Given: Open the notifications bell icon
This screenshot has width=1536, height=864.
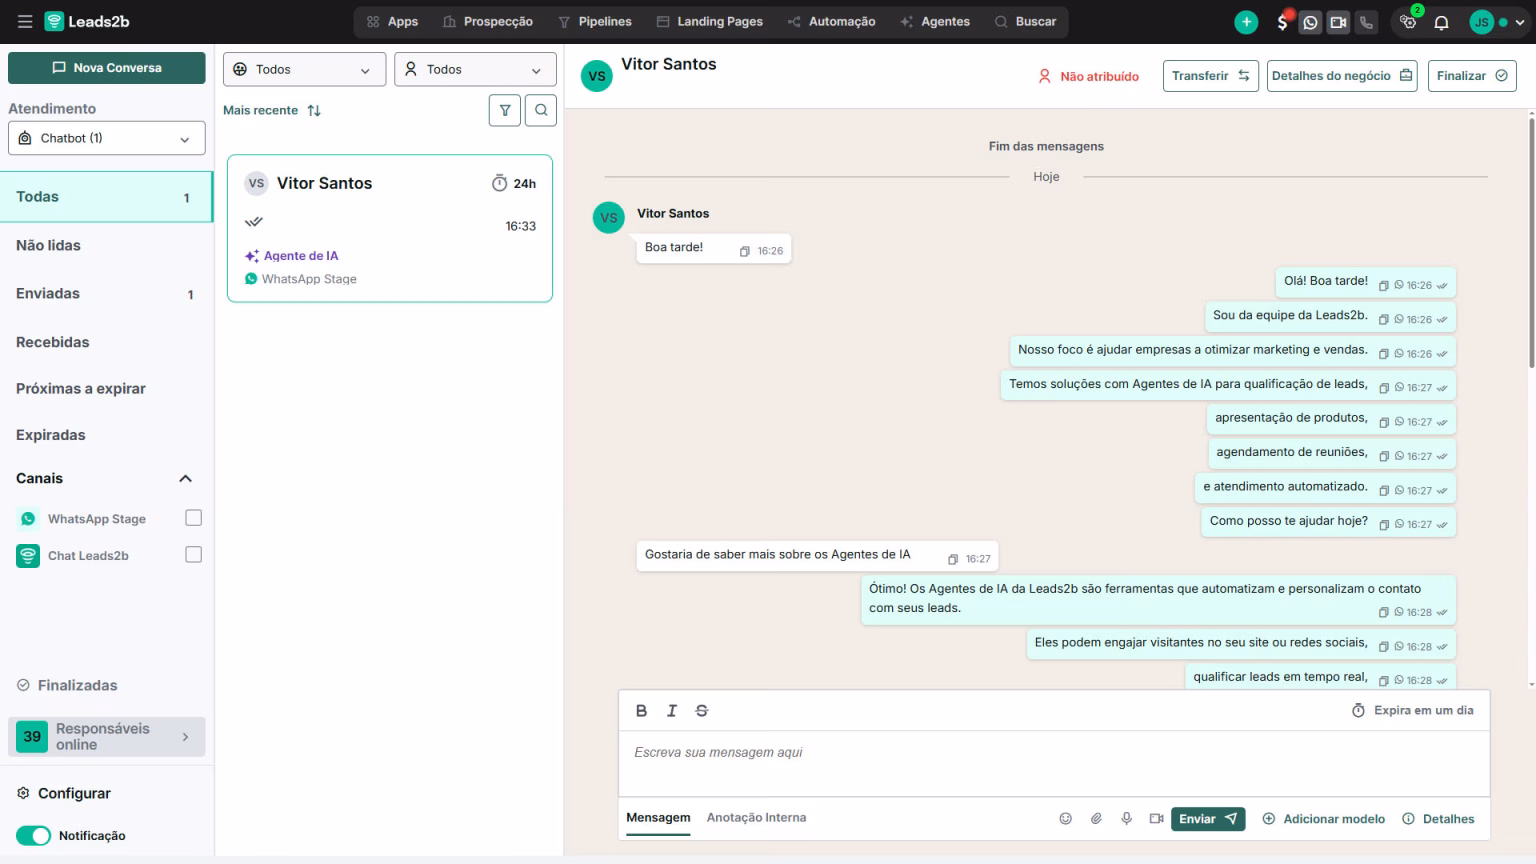Looking at the screenshot, I should click(1441, 22).
